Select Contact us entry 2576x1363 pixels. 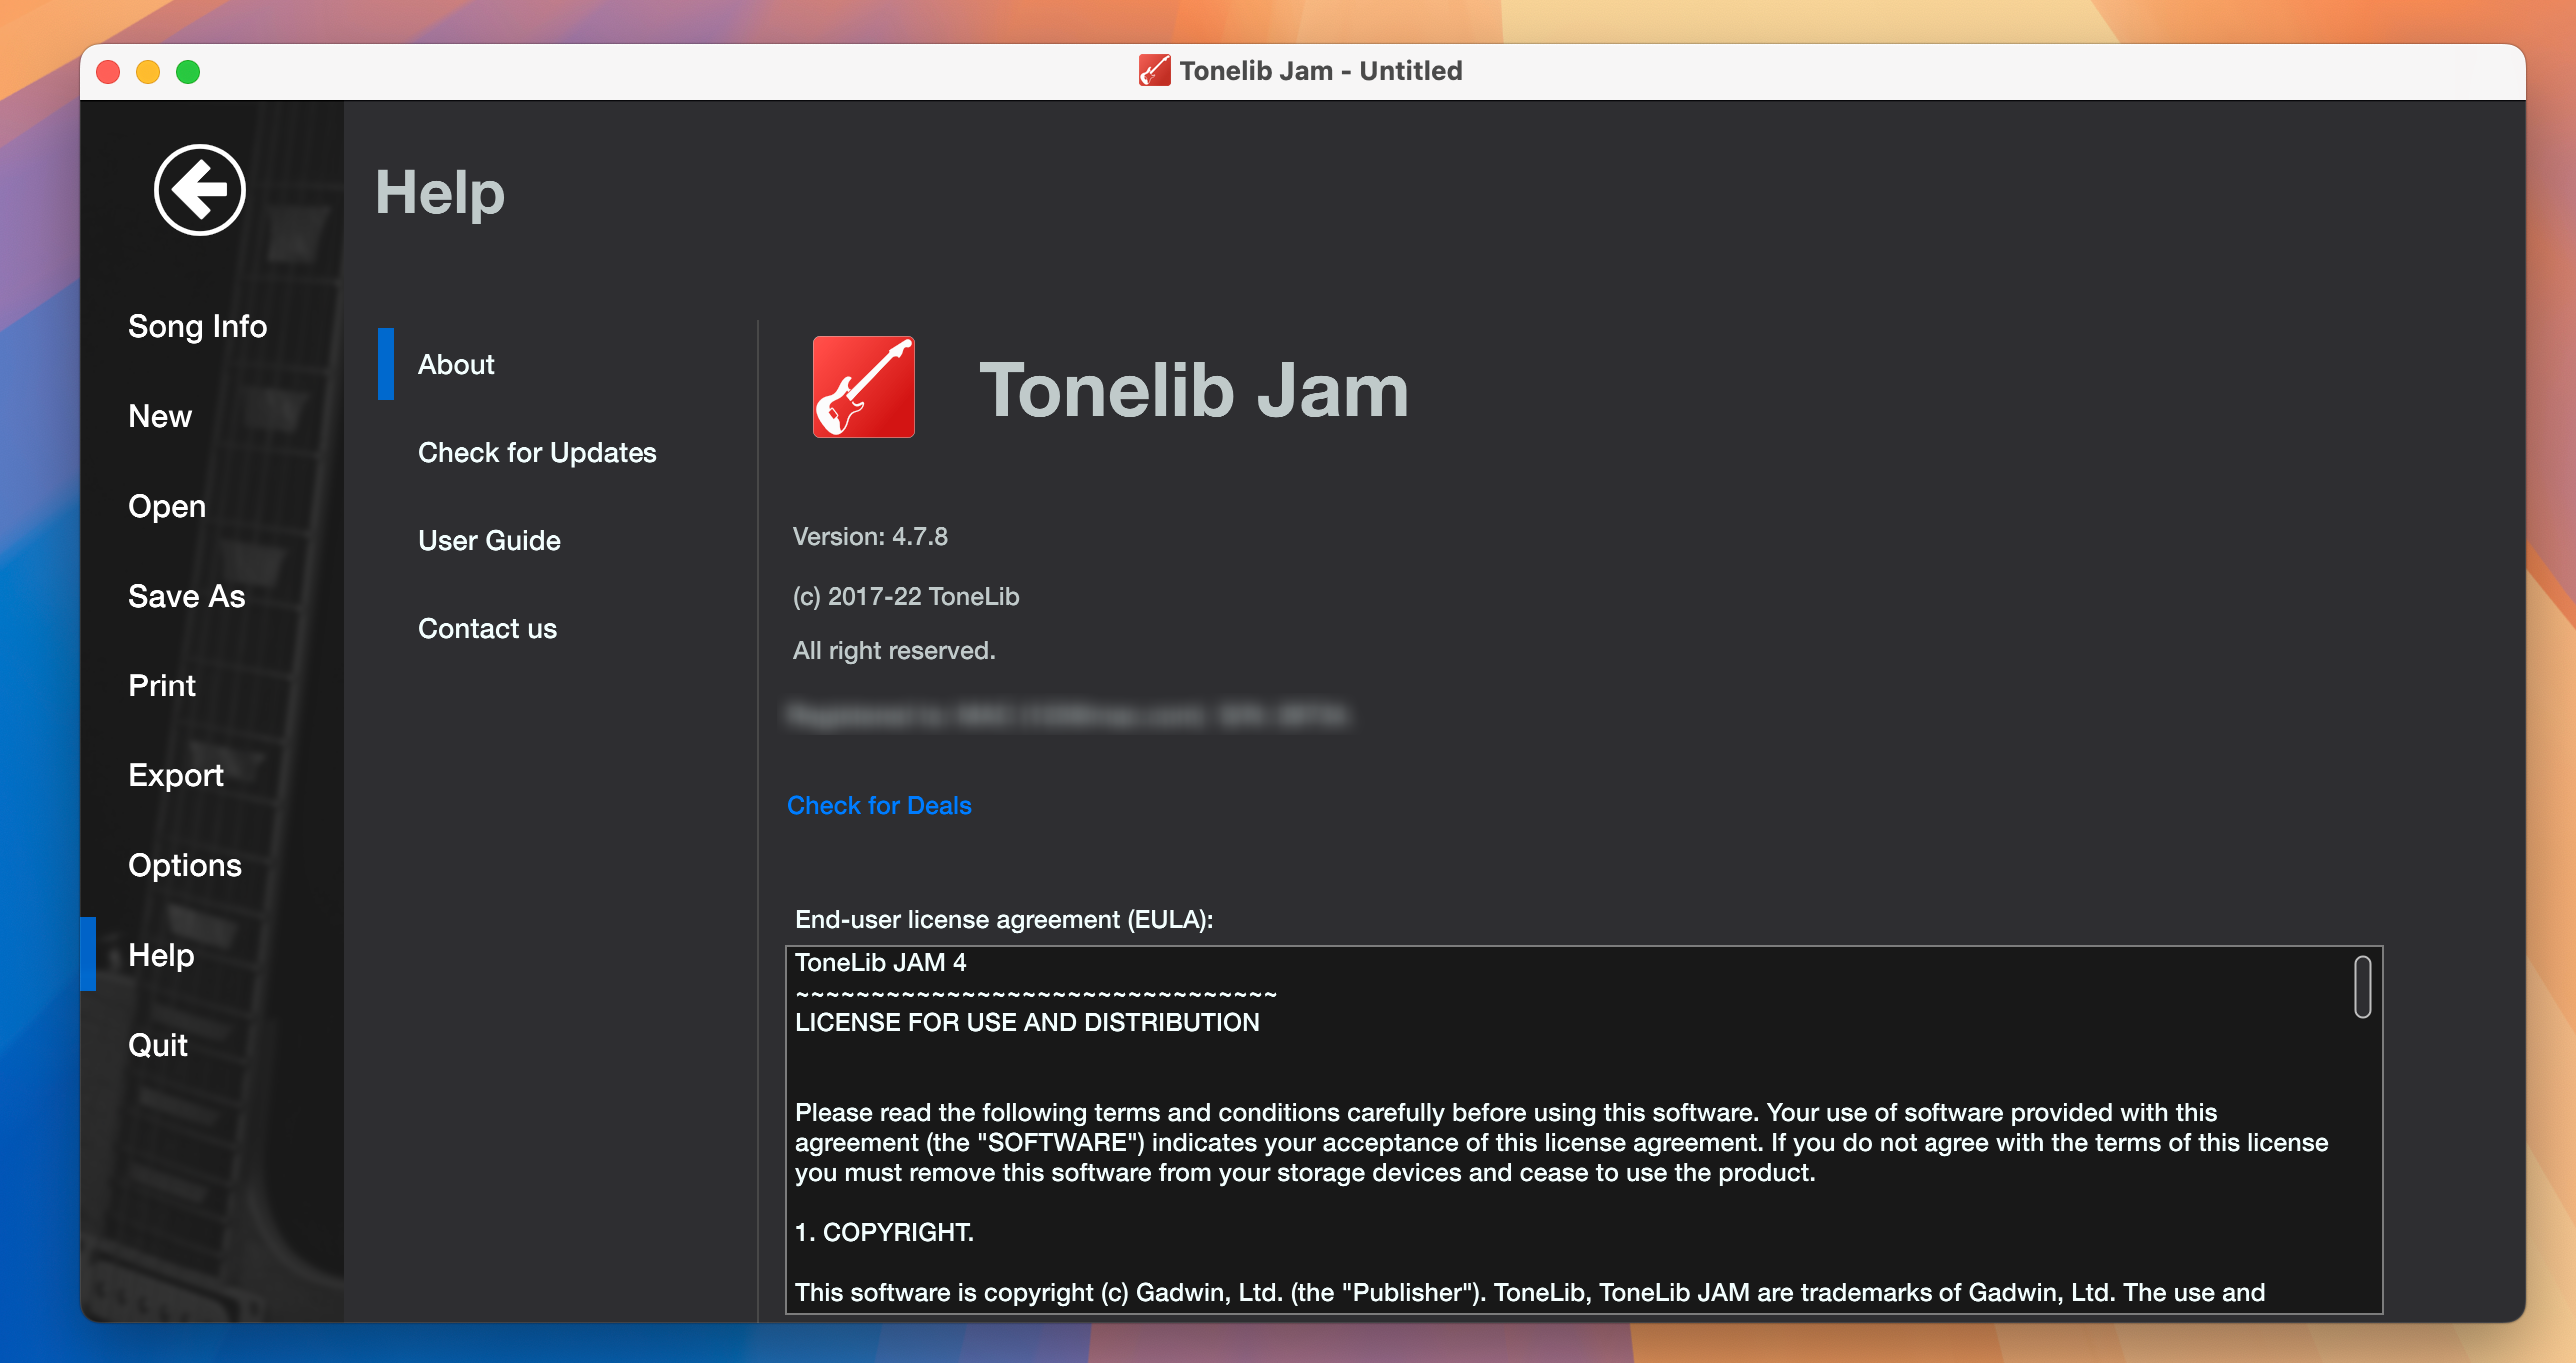[x=487, y=628]
